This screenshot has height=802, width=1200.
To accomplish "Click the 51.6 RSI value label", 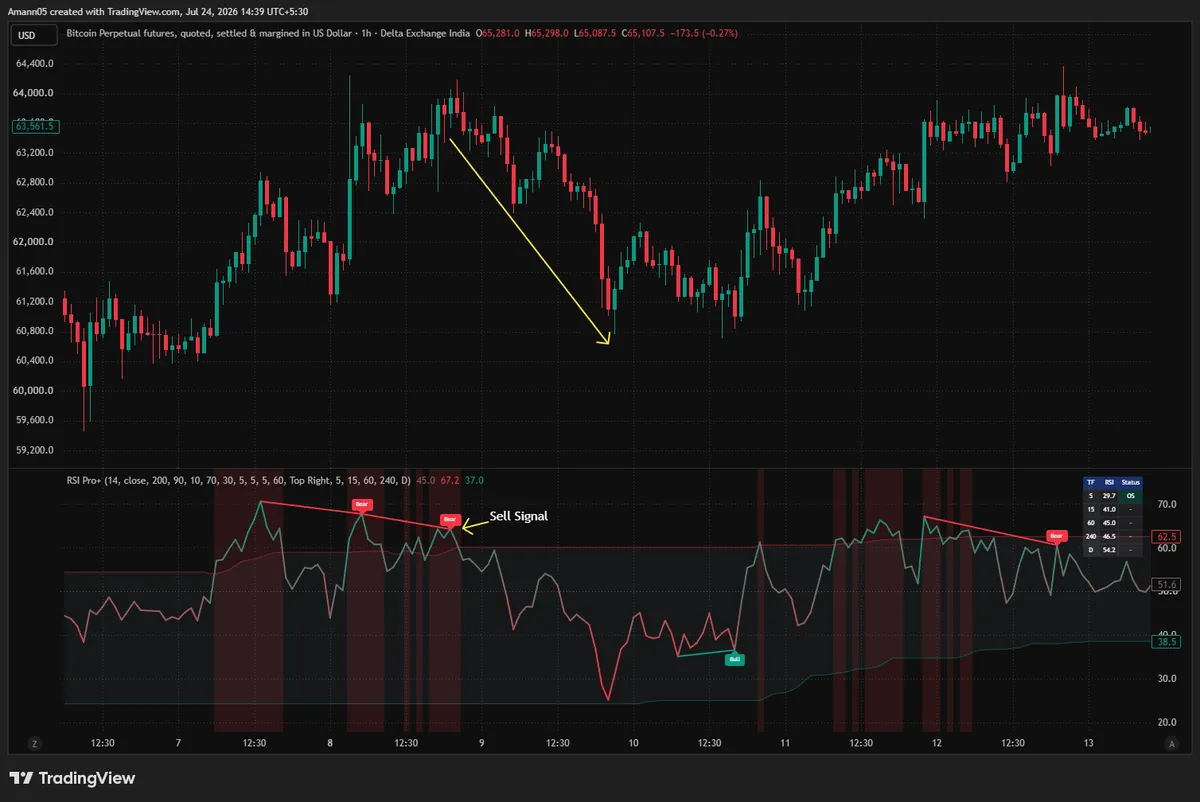I will pos(1167,584).
